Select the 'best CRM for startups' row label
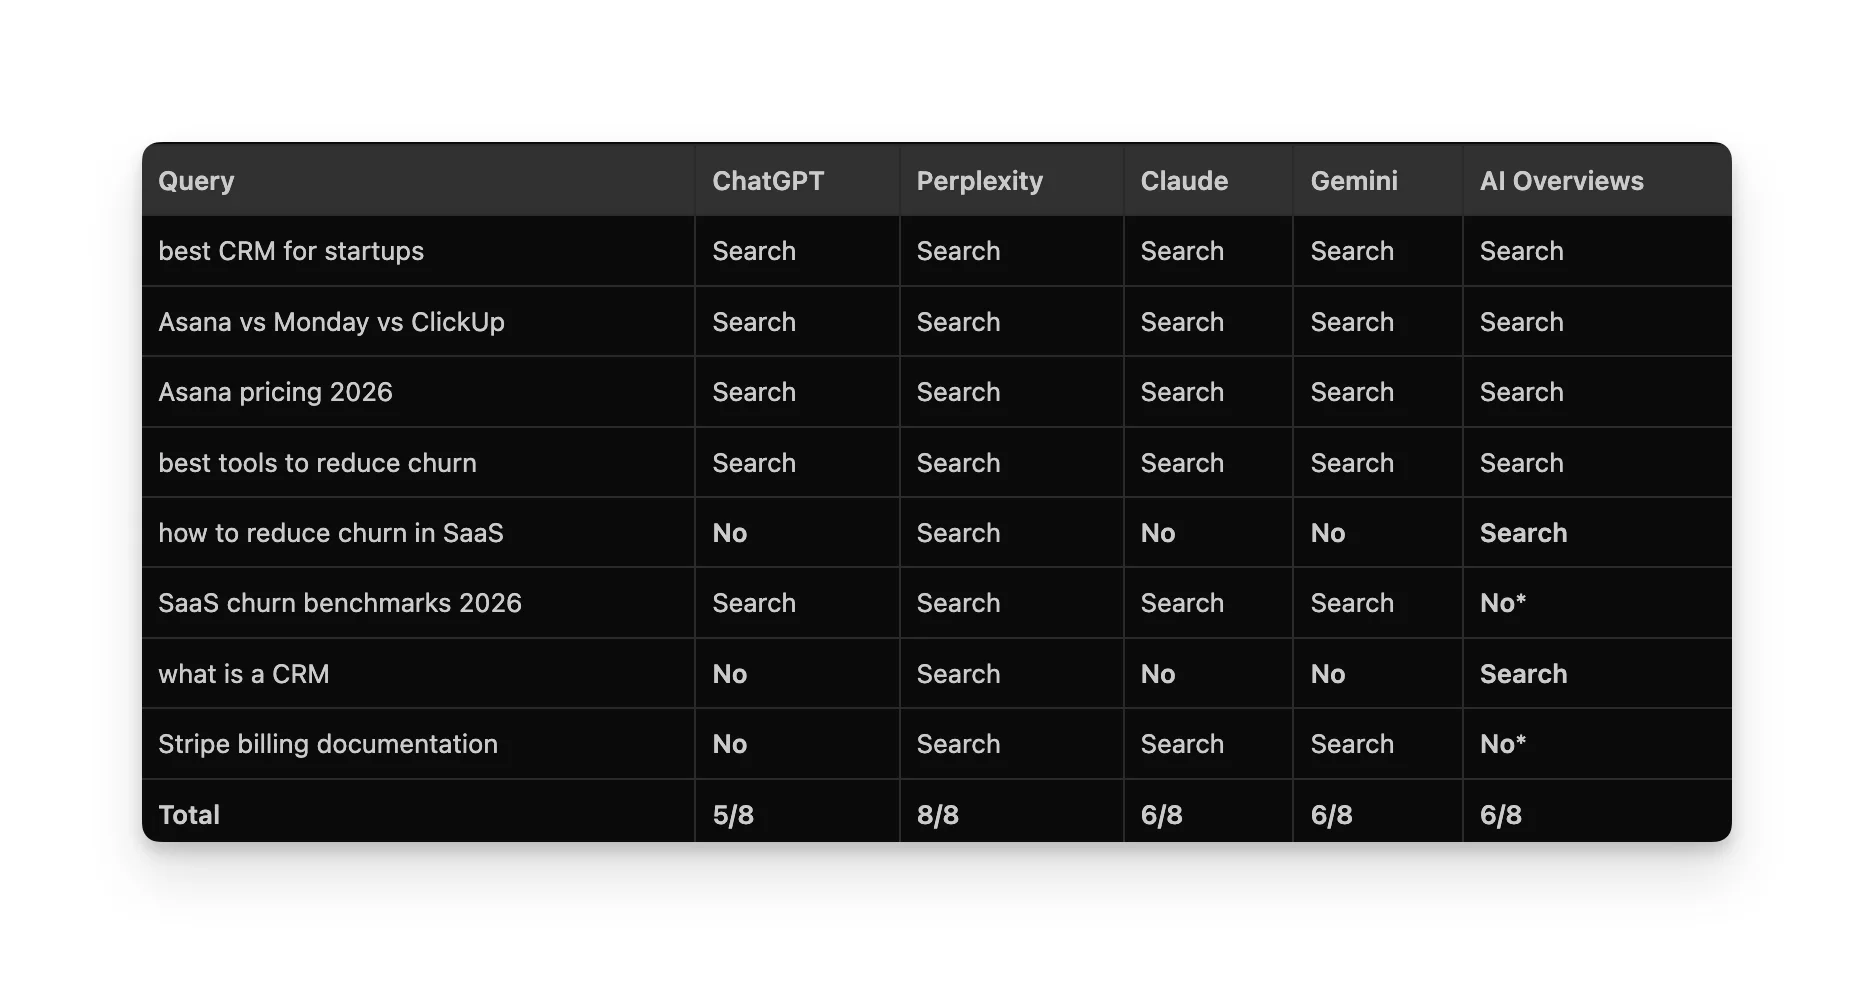1874x984 pixels. click(x=291, y=251)
